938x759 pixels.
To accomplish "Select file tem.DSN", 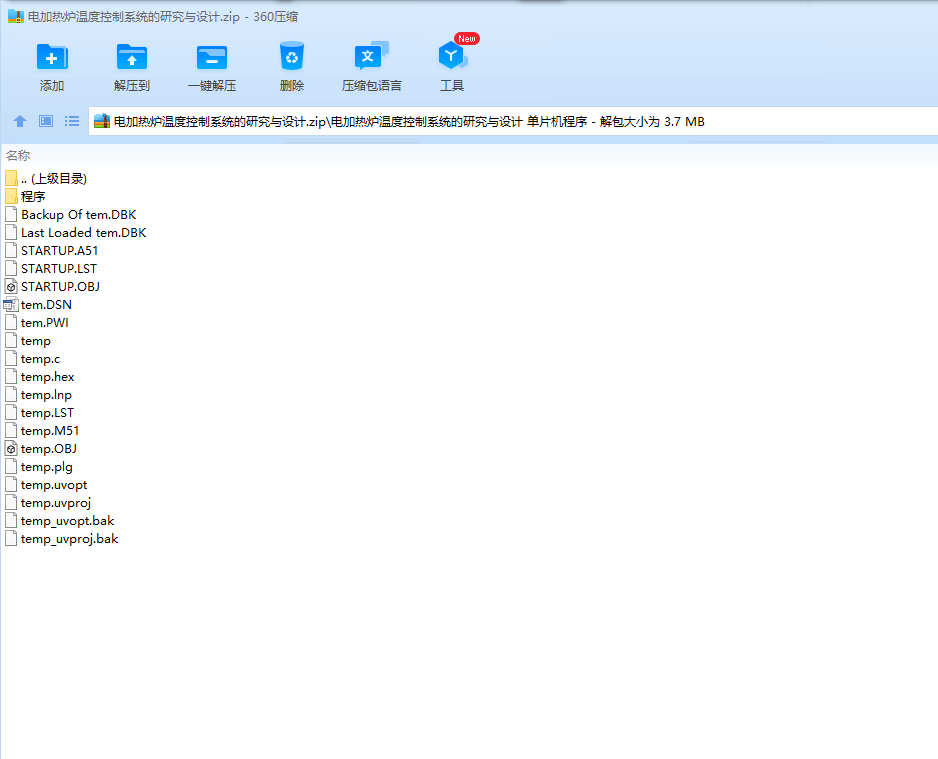I will click(x=46, y=304).
